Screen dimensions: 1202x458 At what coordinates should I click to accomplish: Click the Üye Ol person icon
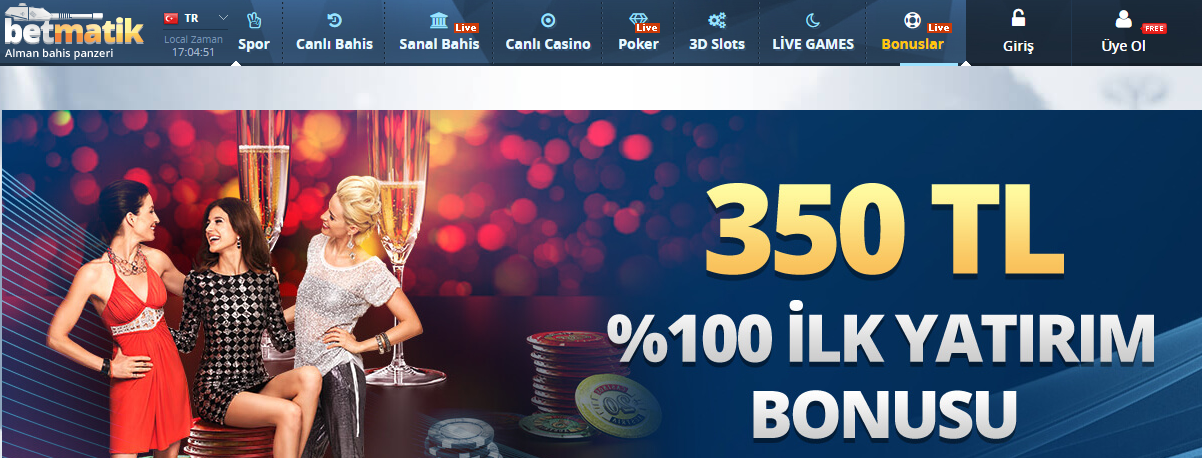(x=1124, y=18)
